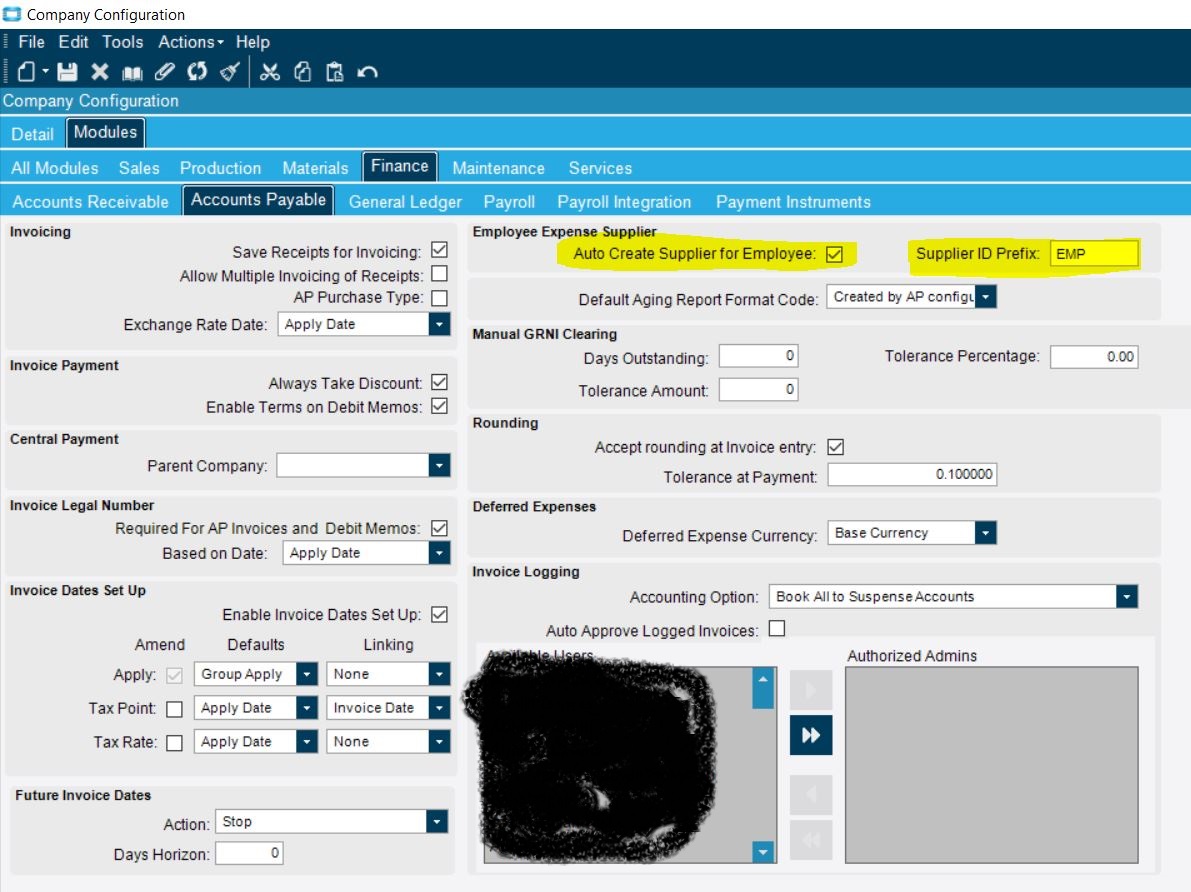Enable Allow Multiple Invoicing of Receipts
Screen dimensions: 1191x892
pos(439,274)
